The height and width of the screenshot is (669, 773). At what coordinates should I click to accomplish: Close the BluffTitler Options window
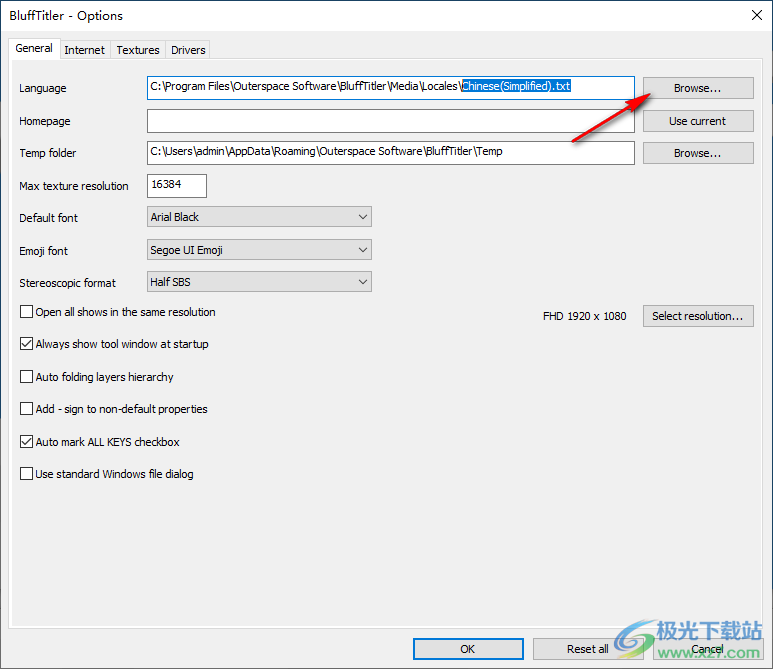pyautogui.click(x=757, y=15)
